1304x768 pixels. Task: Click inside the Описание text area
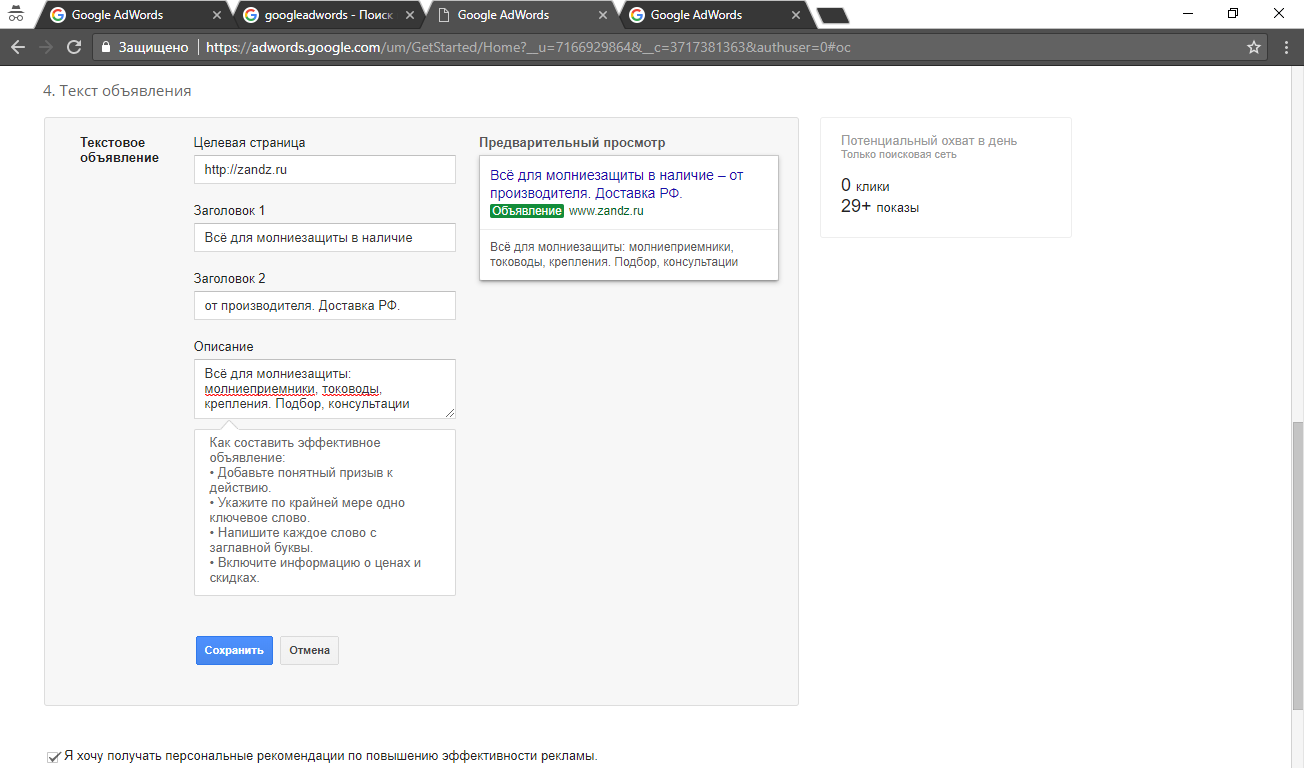click(324, 389)
